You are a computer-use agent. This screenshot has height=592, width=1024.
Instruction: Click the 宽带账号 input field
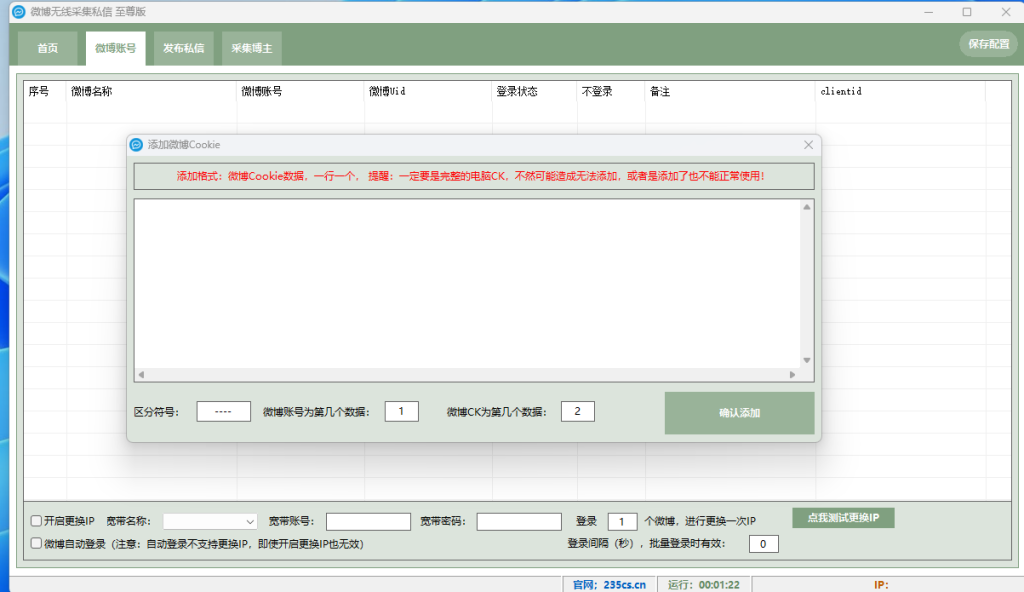point(368,521)
